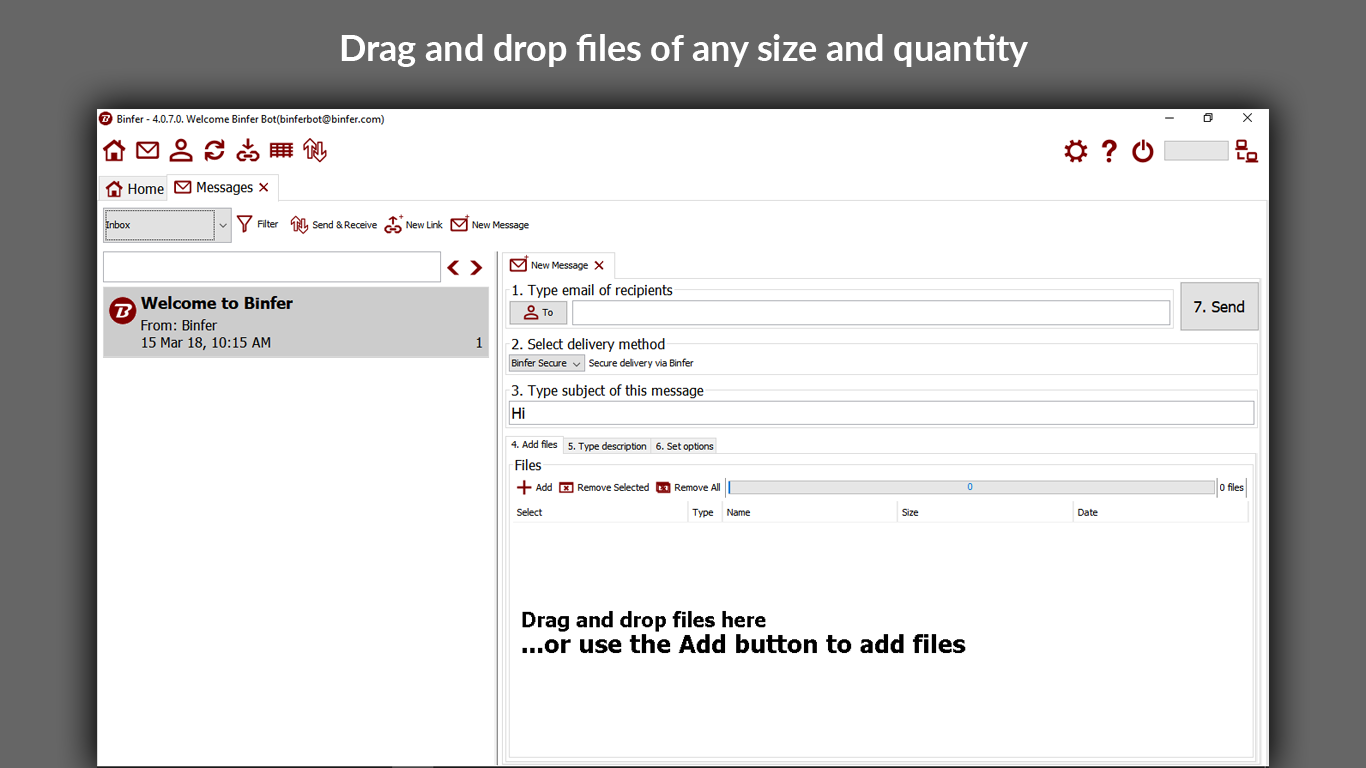
Task: Open the Contacts person icon in the toolbar
Action: pos(181,151)
